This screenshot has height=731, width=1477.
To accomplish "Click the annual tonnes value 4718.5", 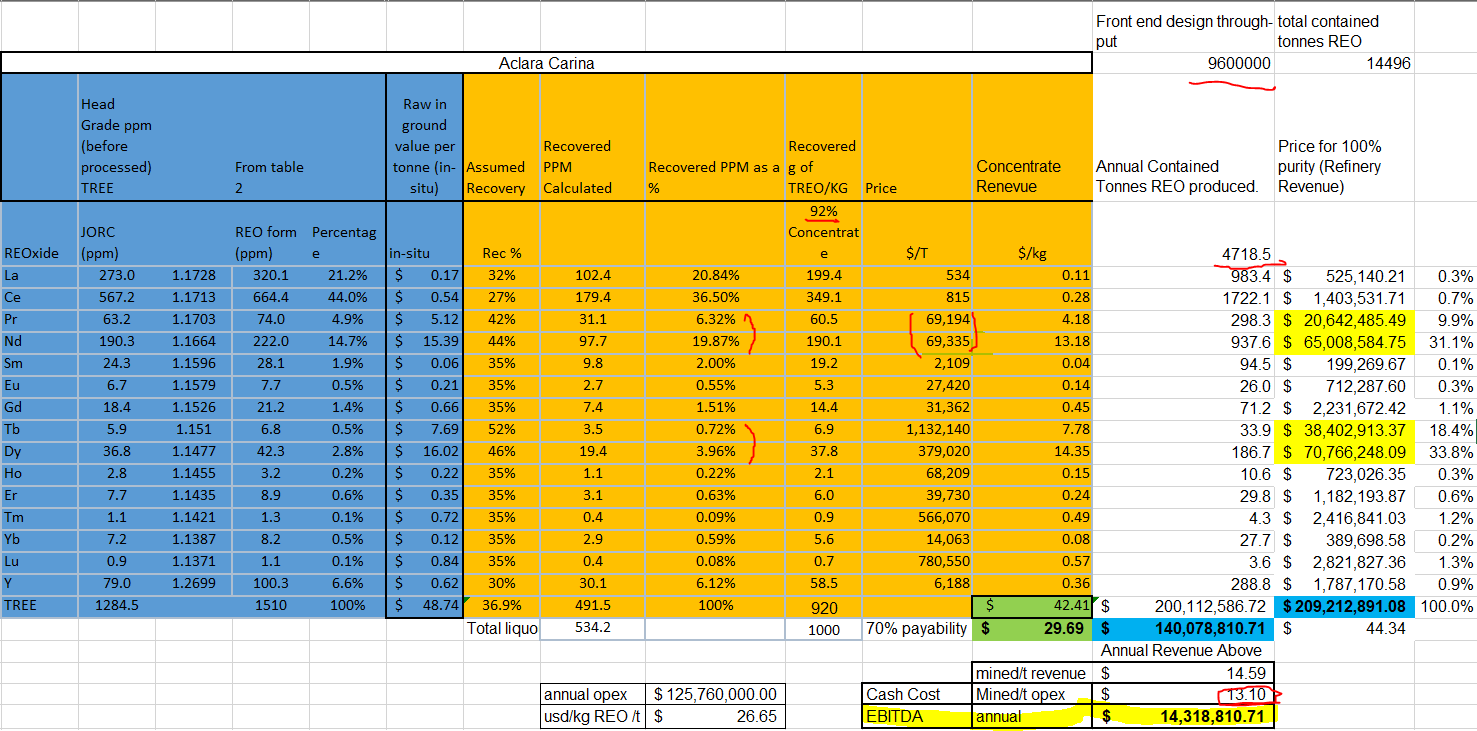I will pos(1184,254).
